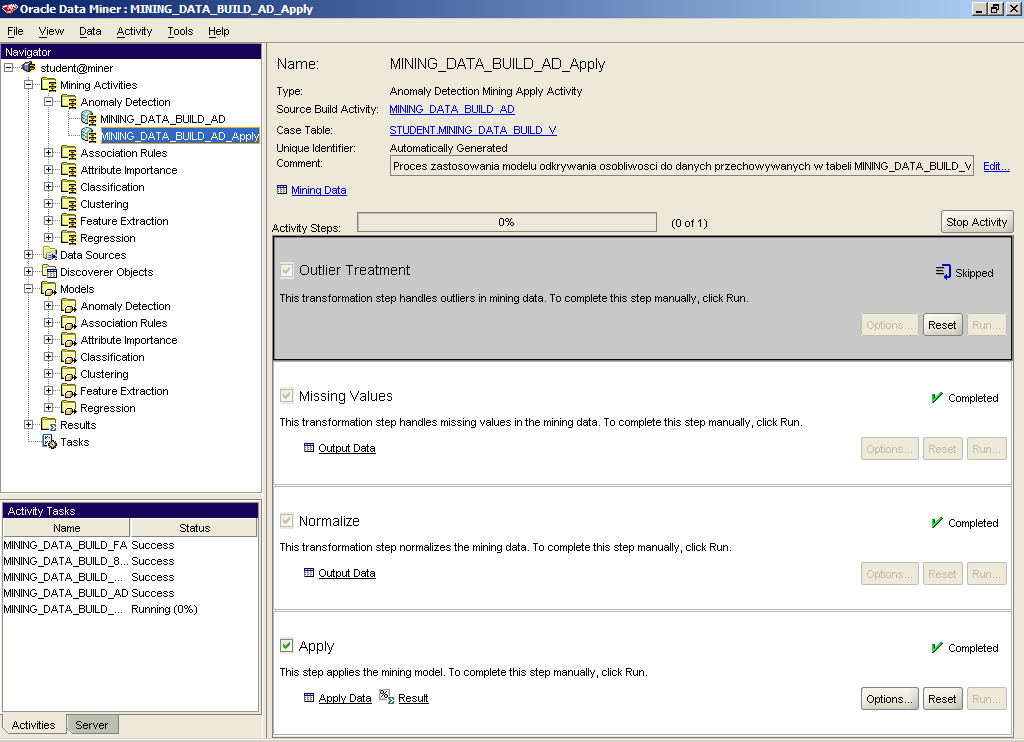Image resolution: width=1024 pixels, height=742 pixels.
Task: Toggle the Missing Values checkbox
Action: [286, 395]
